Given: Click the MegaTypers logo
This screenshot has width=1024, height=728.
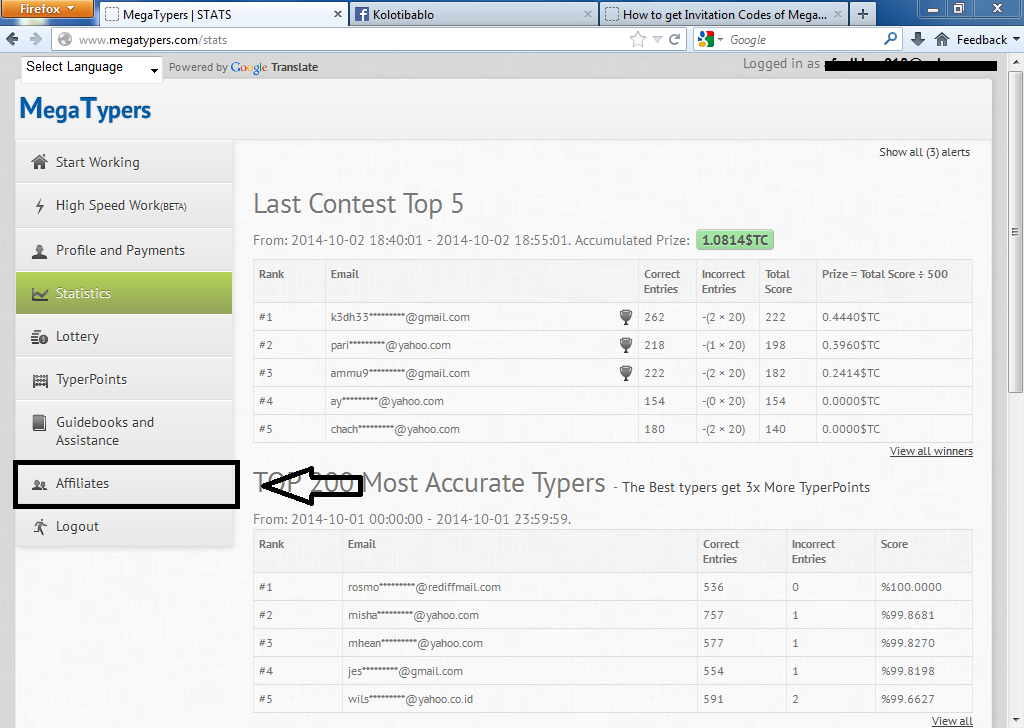Looking at the screenshot, I should pos(86,110).
